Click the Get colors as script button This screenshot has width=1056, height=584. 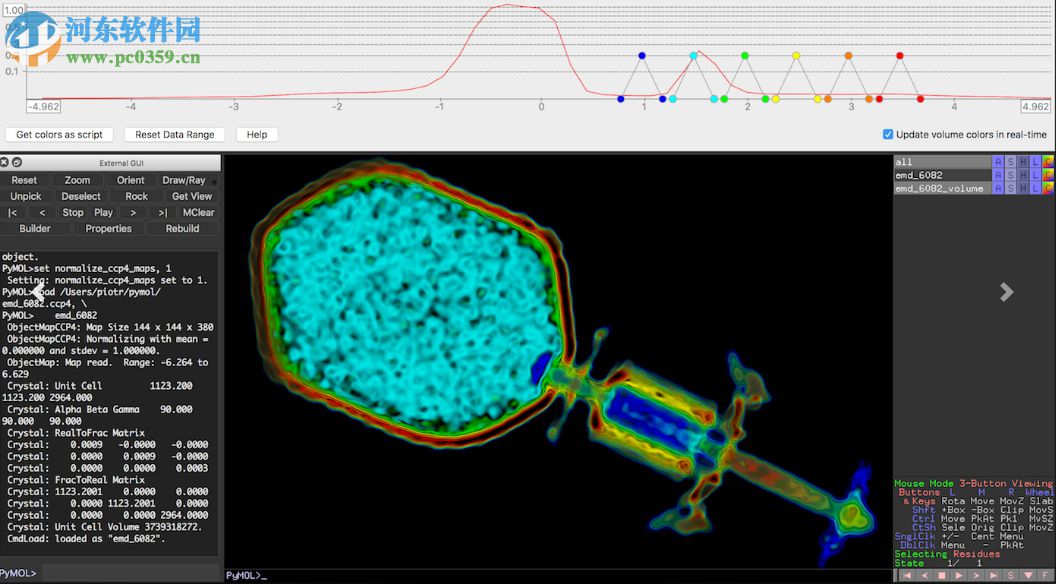pyautogui.click(x=60, y=134)
